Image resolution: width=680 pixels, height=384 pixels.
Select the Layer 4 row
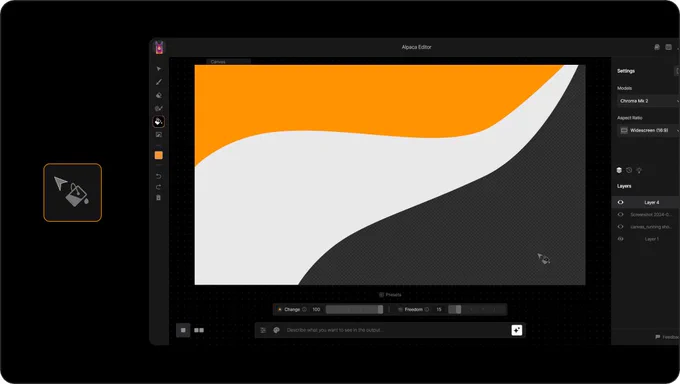tap(646, 202)
